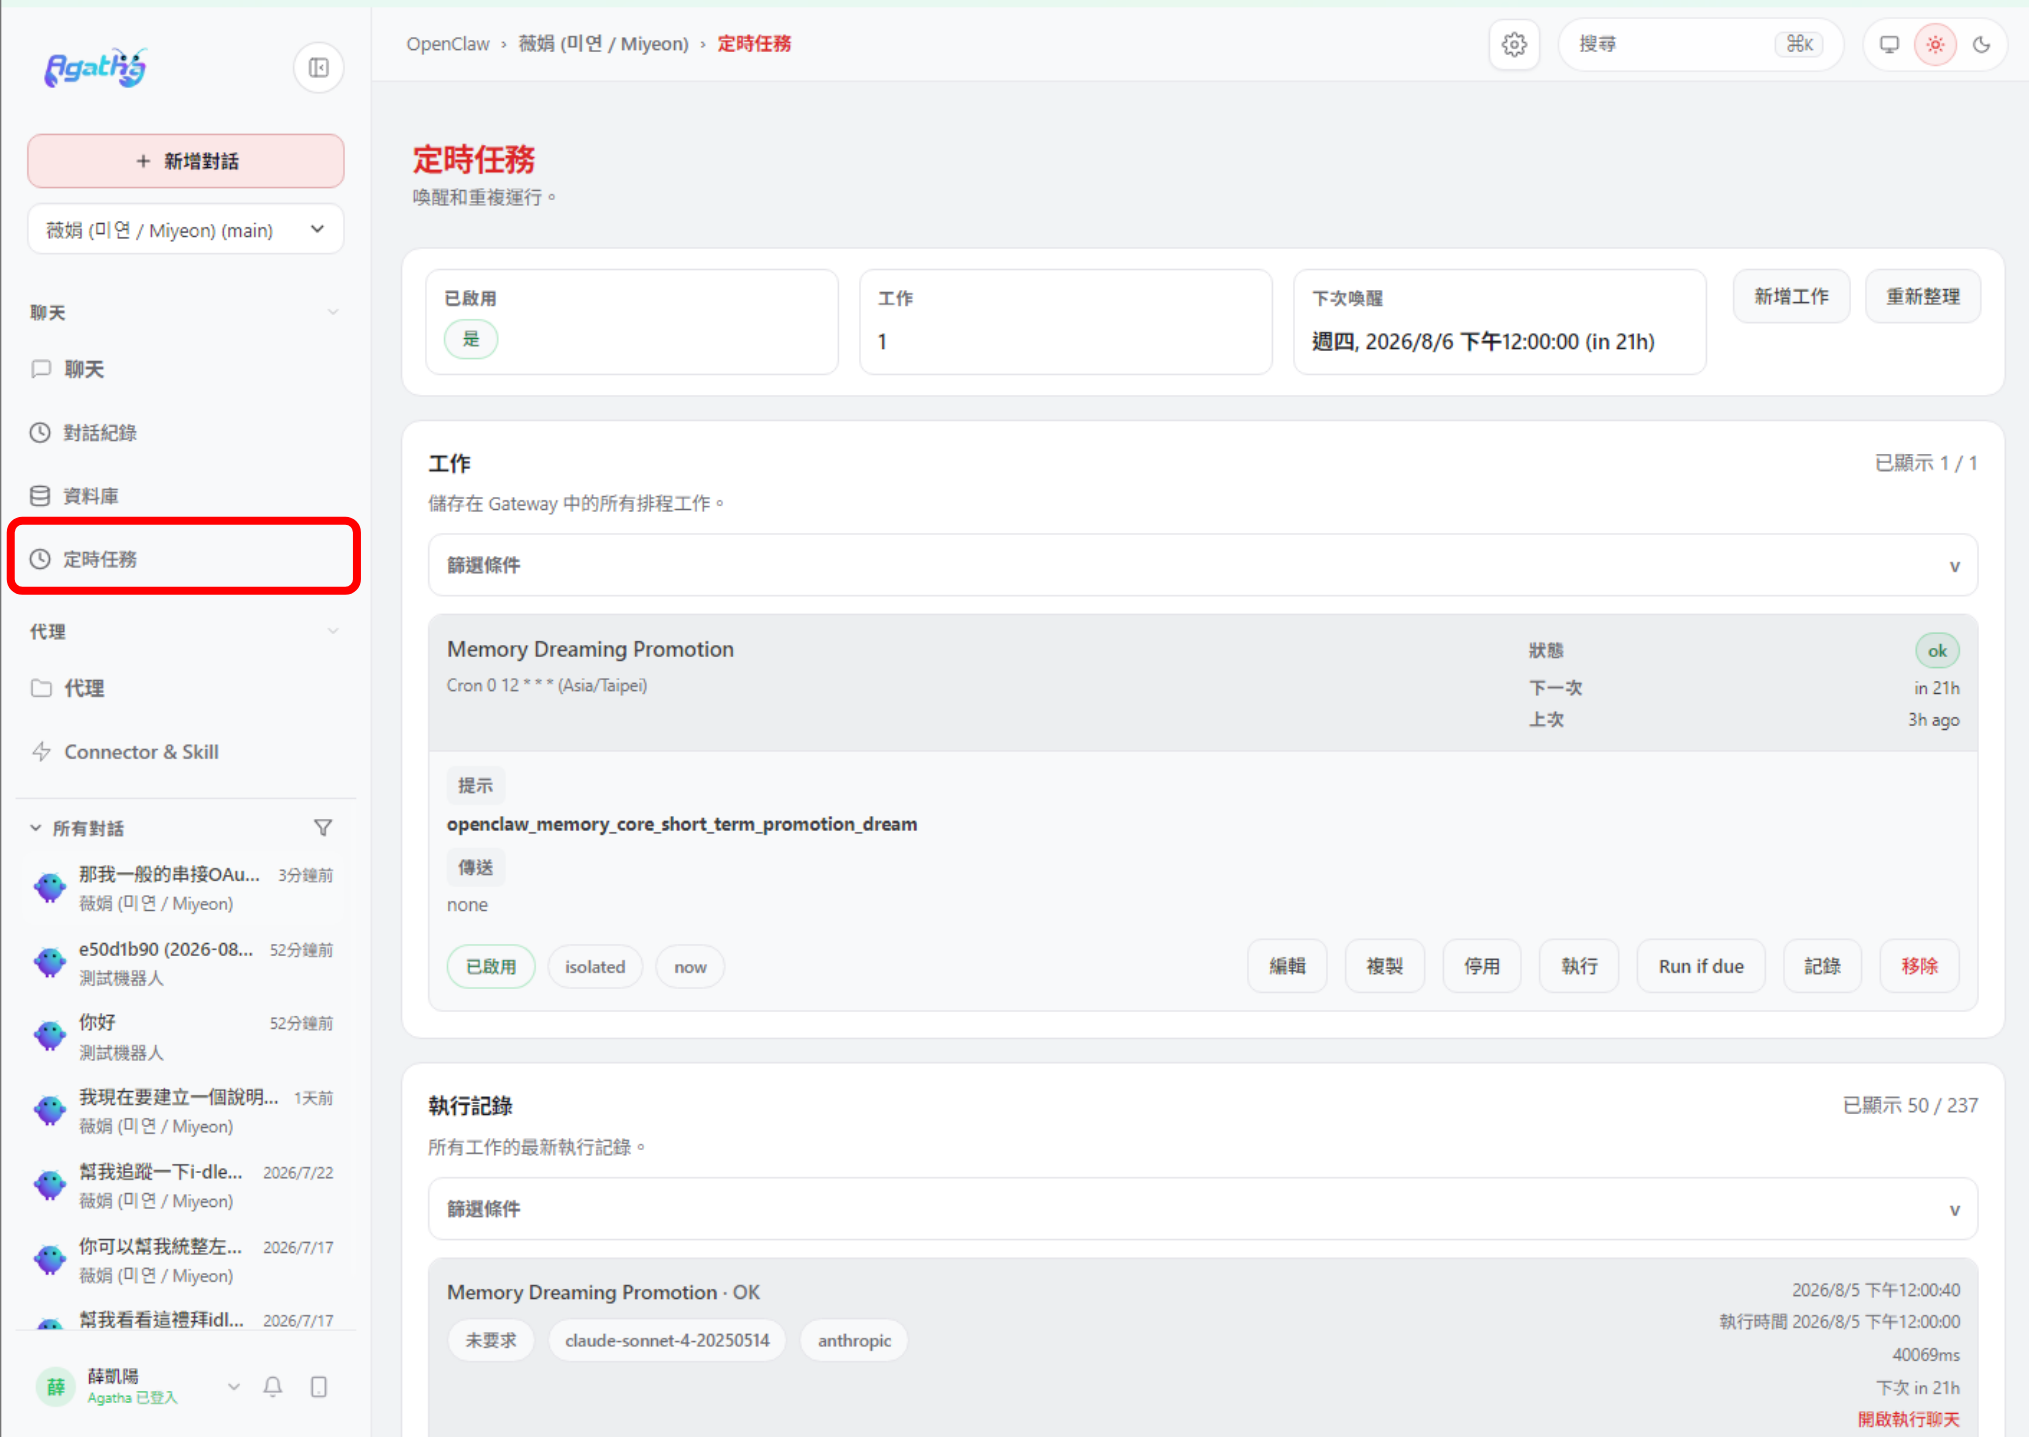The image size is (2029, 1437).
Task: Open the 代理 folder item
Action: tap(185, 688)
